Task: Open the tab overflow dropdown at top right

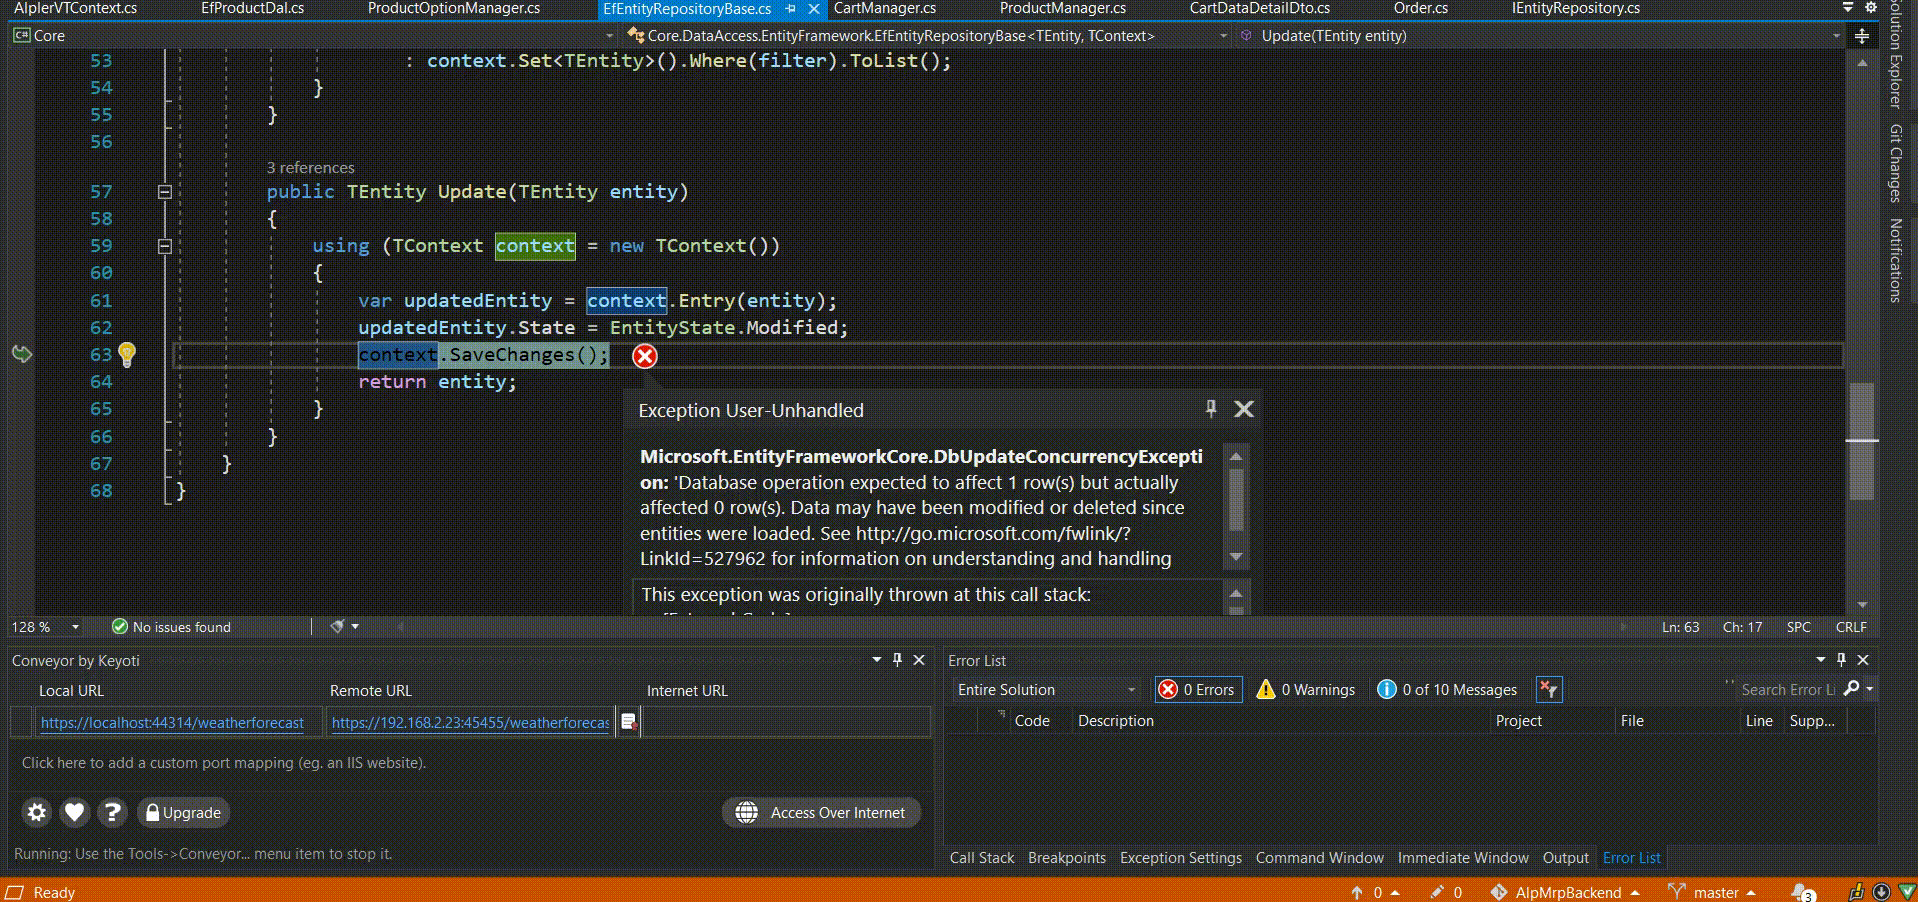Action: [1848, 8]
